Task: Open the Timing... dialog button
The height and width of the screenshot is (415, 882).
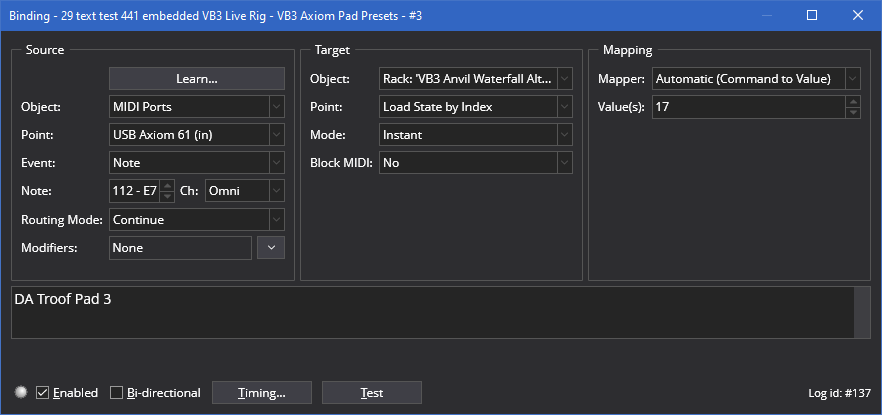Action: [262, 393]
